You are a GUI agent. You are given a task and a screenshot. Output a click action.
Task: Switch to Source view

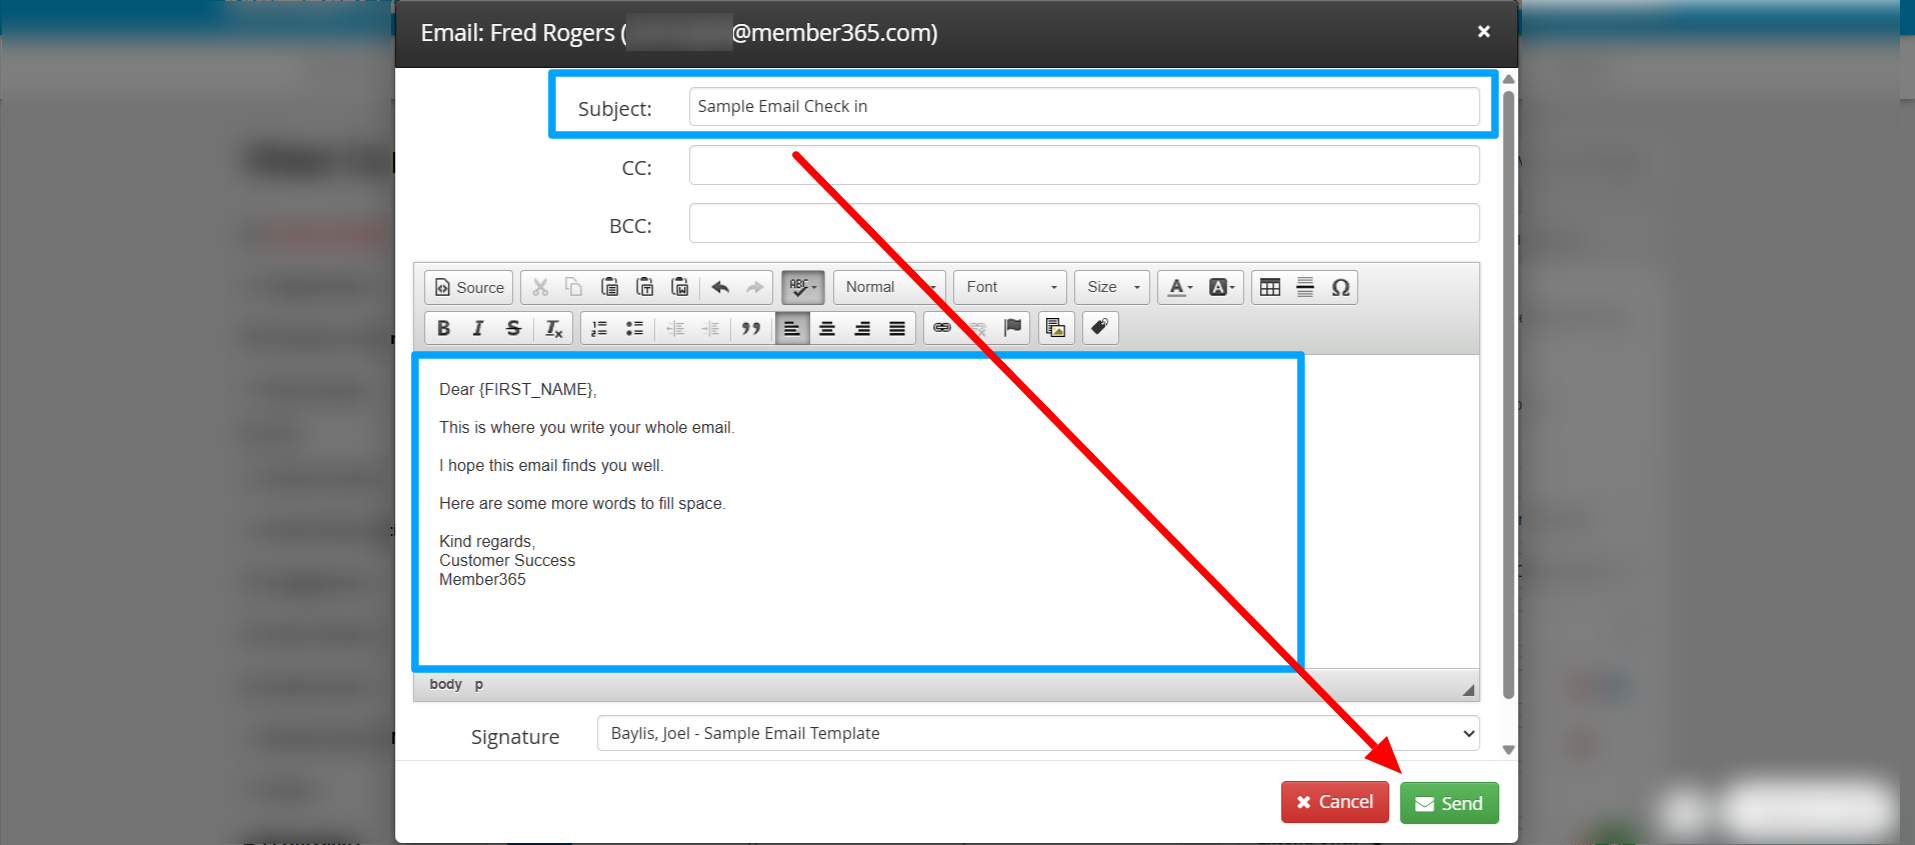click(x=469, y=287)
